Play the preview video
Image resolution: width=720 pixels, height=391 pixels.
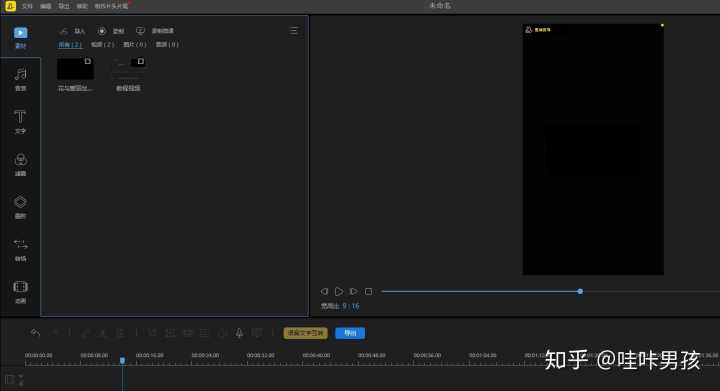[x=339, y=291]
